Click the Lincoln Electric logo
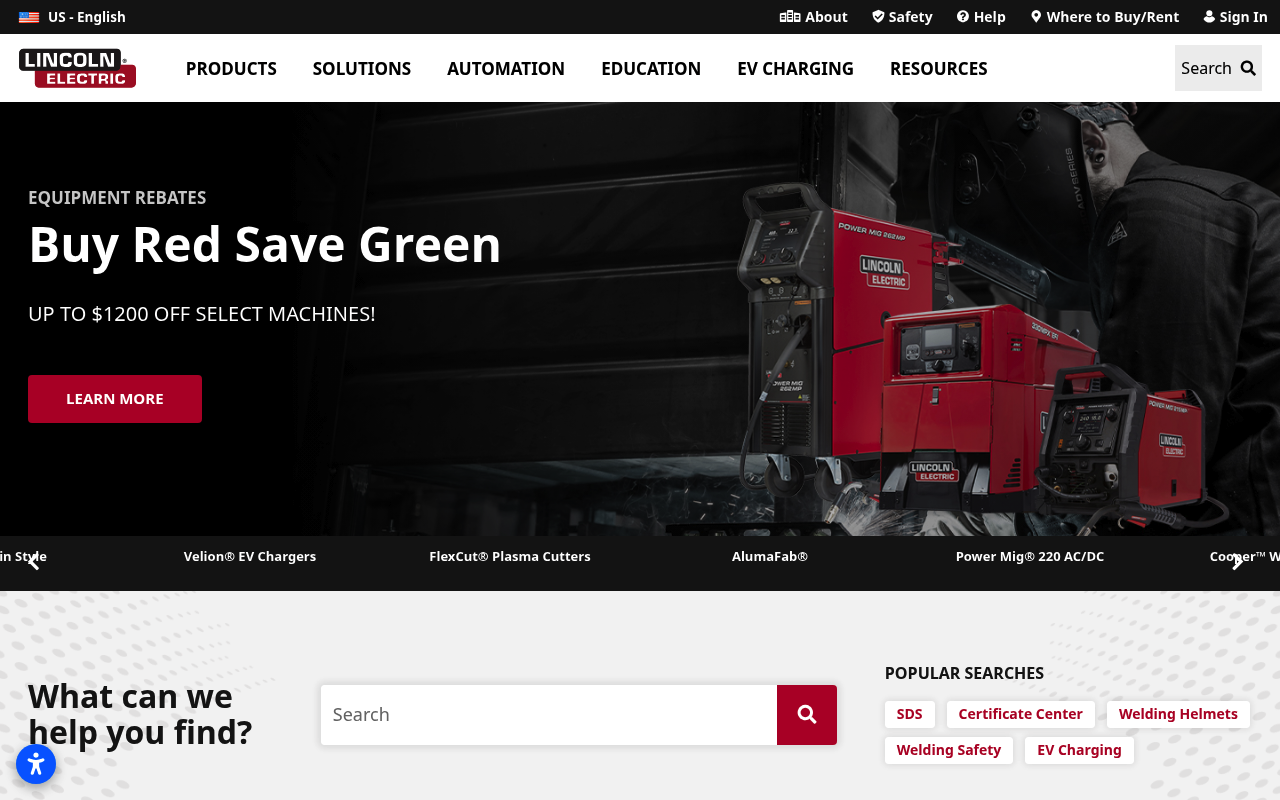This screenshot has height=800, width=1280. (x=77, y=68)
